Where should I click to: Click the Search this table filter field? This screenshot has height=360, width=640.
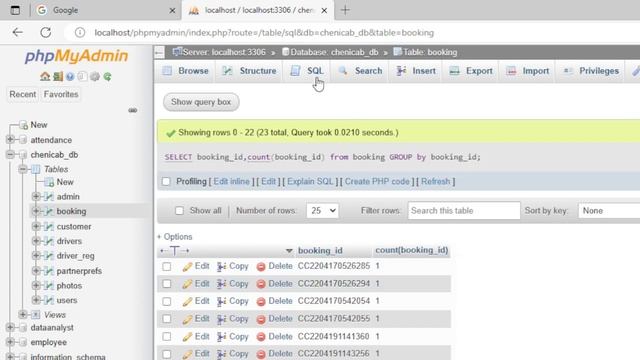[x=464, y=211]
